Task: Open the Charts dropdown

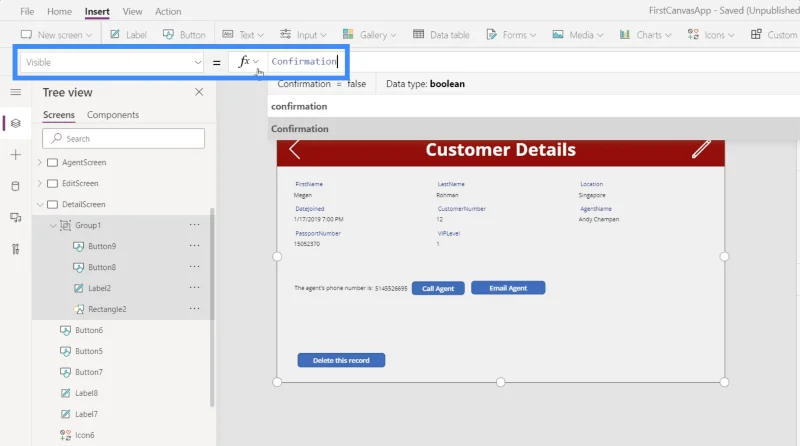Action: point(645,35)
